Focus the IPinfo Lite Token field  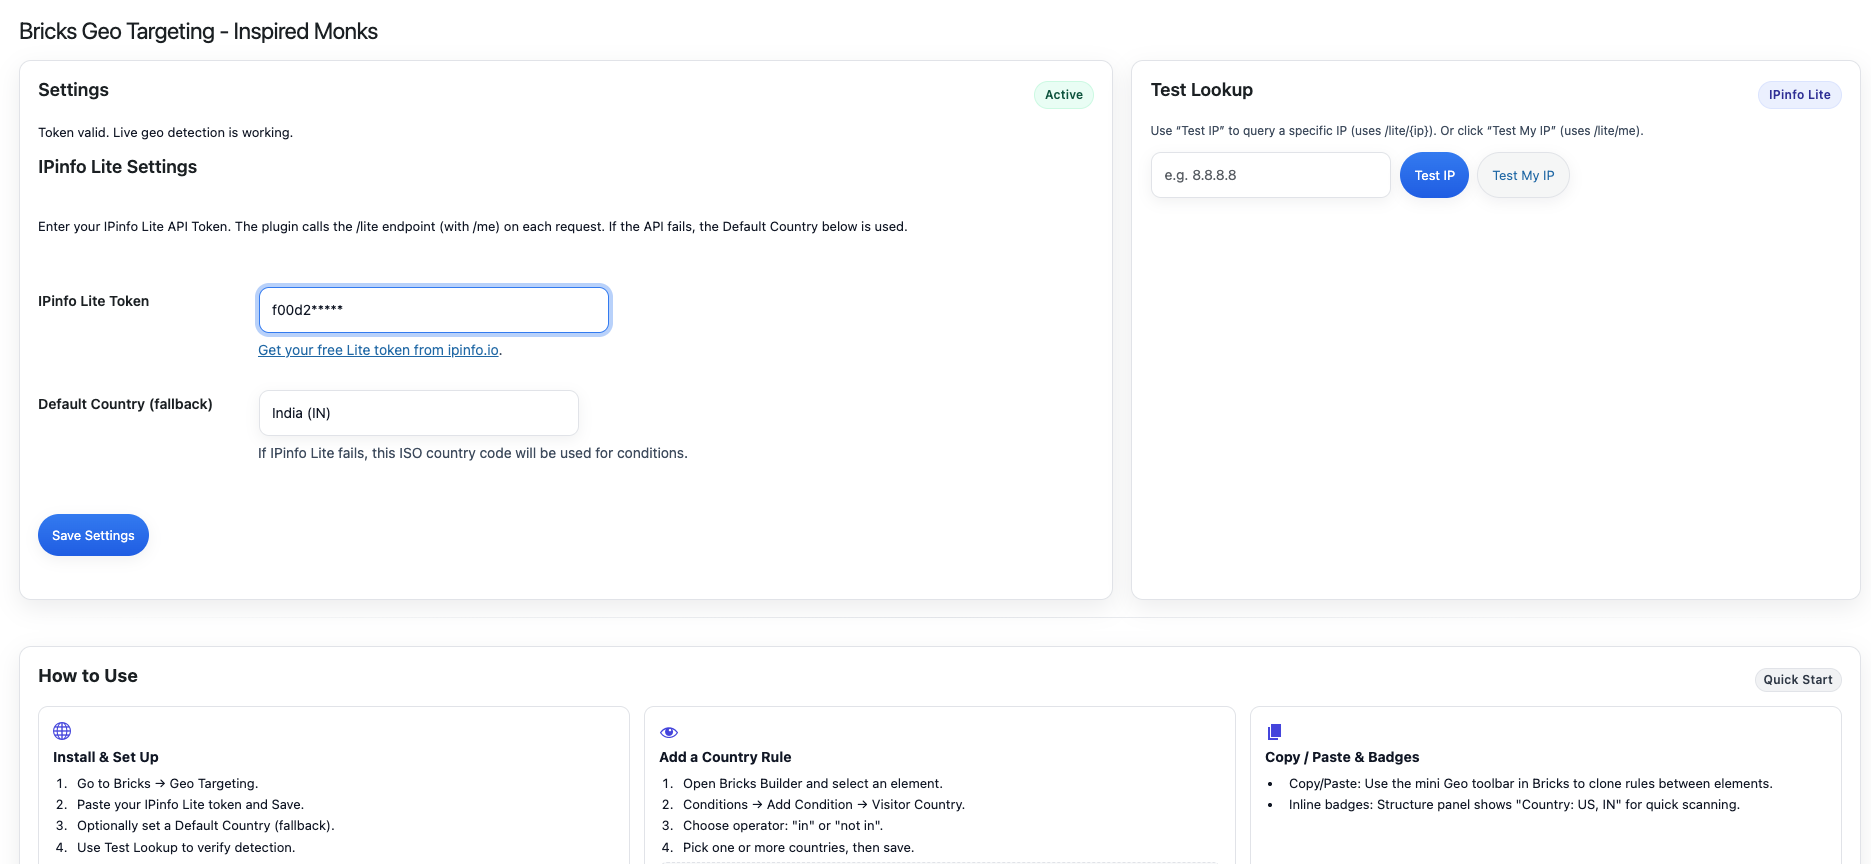point(433,310)
